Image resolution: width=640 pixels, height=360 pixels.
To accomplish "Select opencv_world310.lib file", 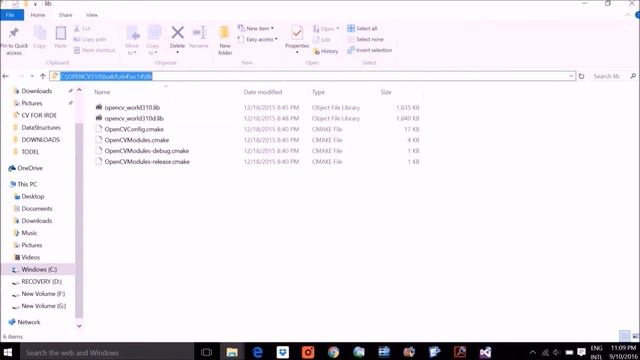I will (132, 108).
